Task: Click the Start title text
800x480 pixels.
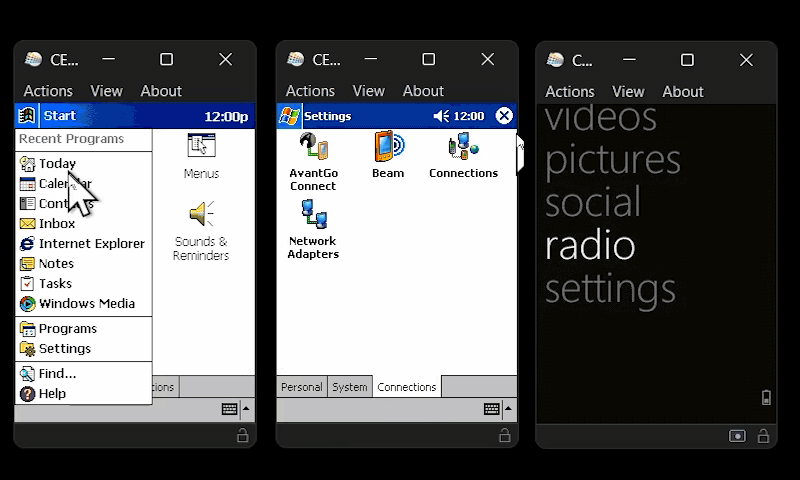Action: (x=59, y=116)
